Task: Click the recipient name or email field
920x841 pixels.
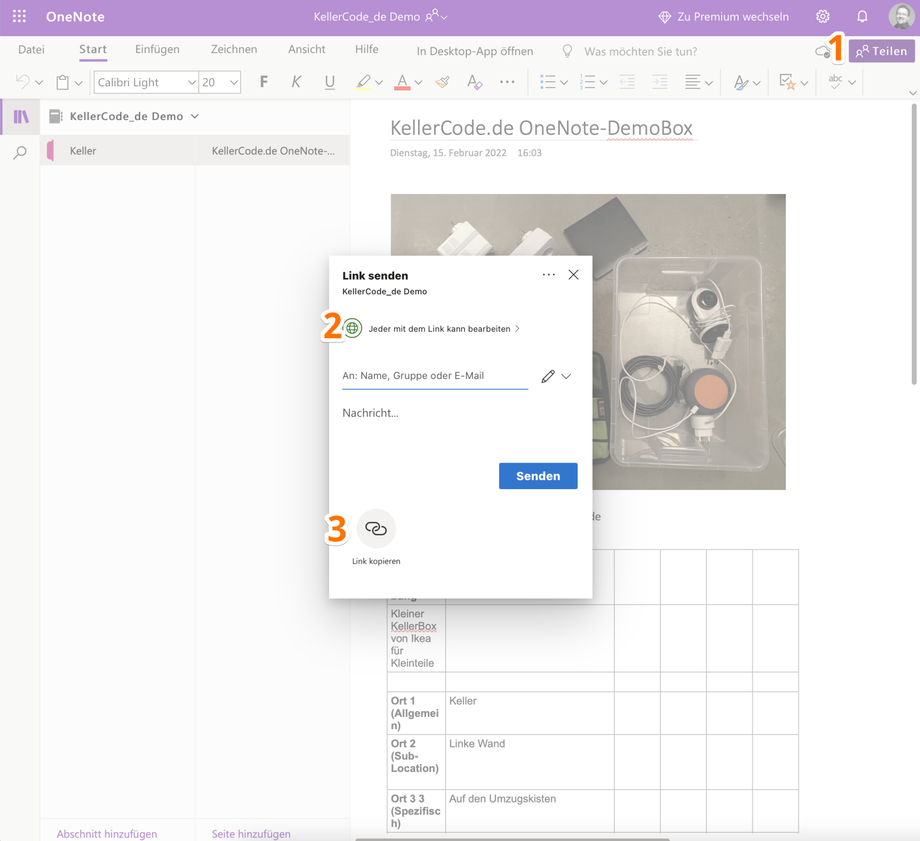Action: click(x=434, y=376)
